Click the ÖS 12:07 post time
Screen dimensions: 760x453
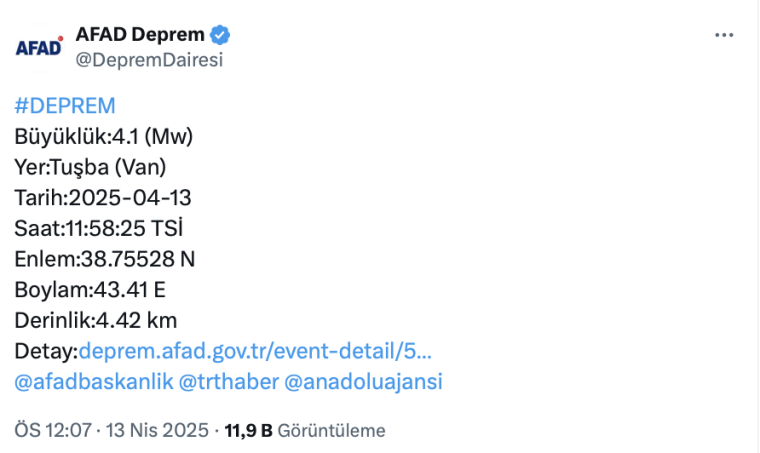tap(53, 431)
